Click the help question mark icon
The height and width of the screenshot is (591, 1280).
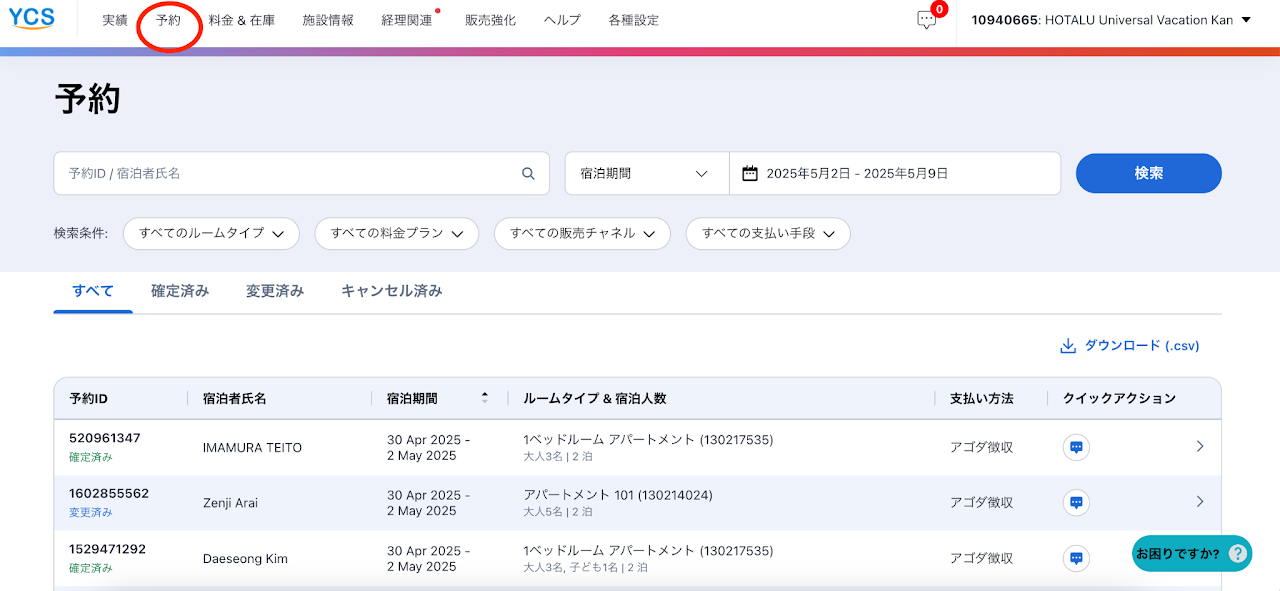1237,553
